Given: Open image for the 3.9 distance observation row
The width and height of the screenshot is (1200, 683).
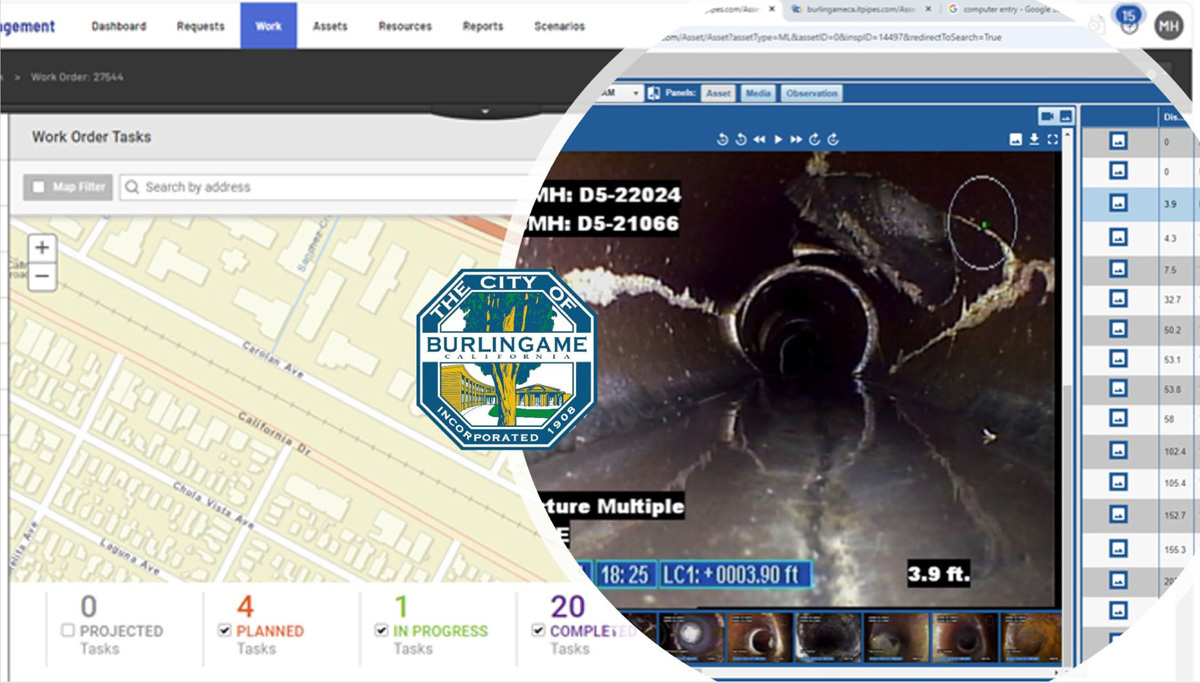Looking at the screenshot, I should (x=1118, y=203).
